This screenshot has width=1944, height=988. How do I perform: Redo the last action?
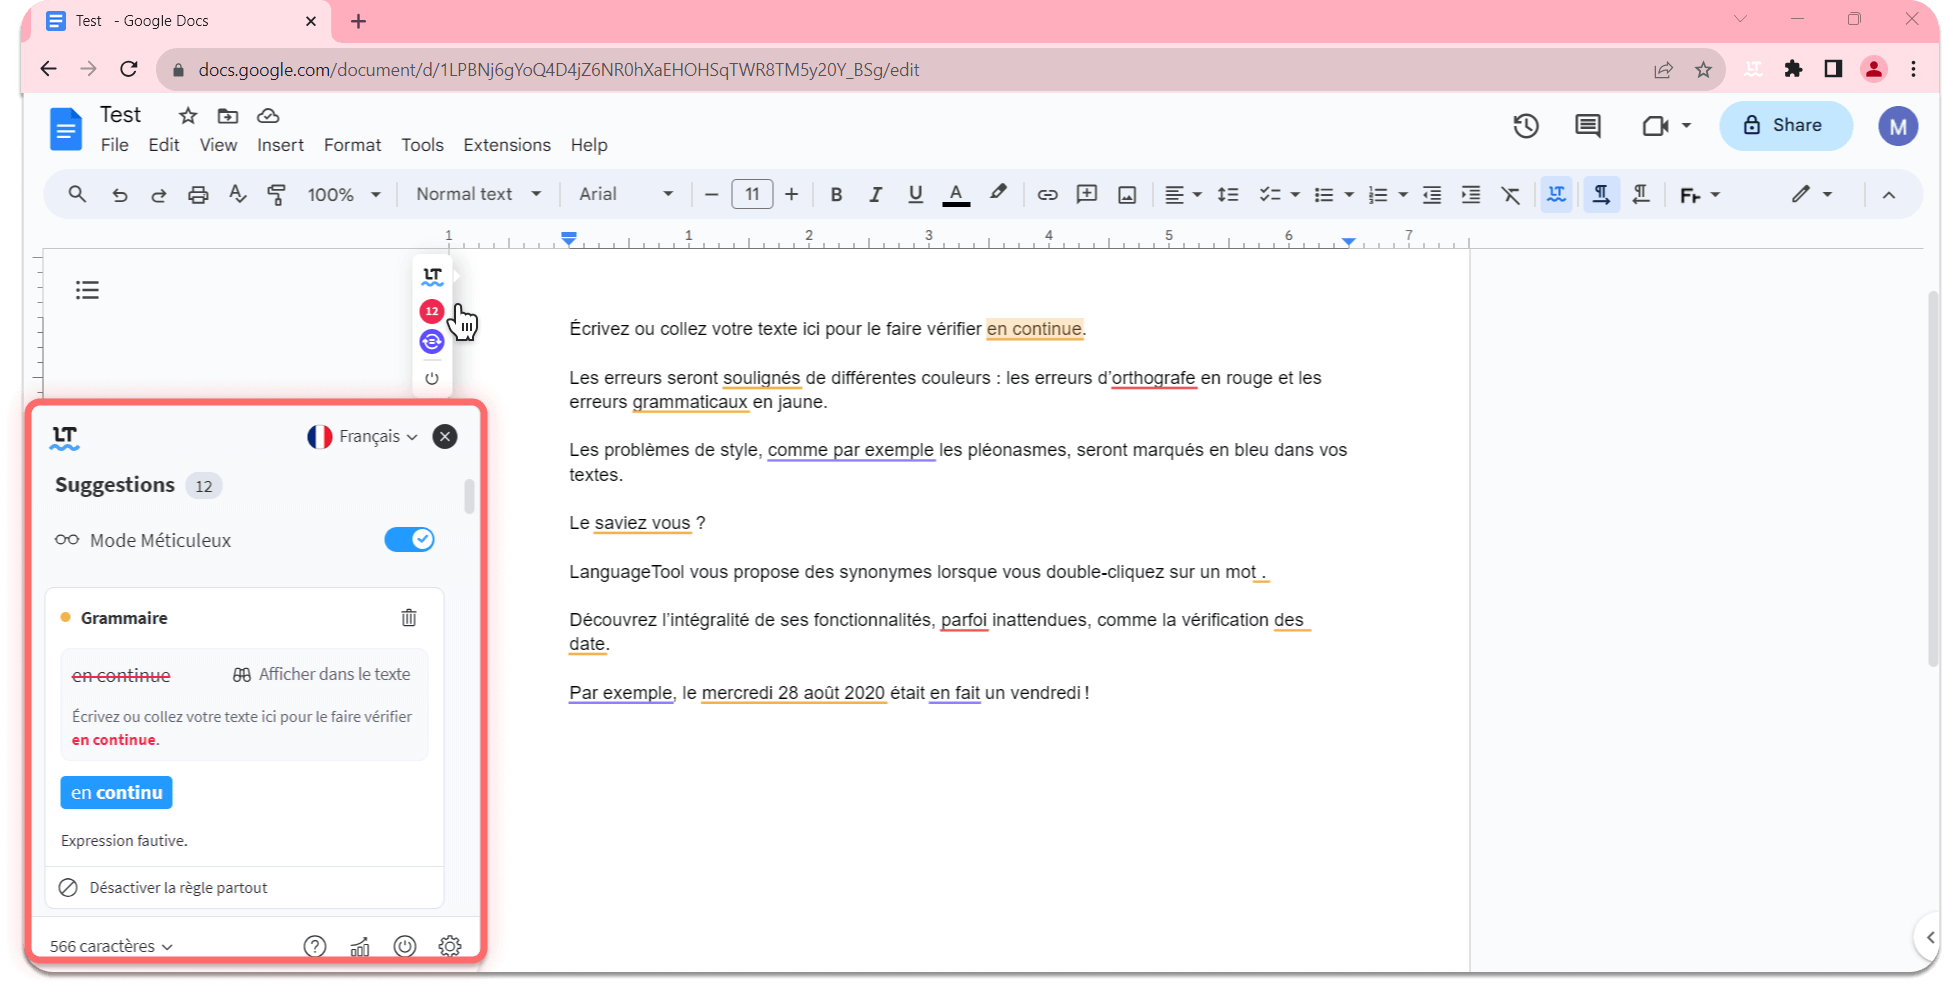[158, 195]
